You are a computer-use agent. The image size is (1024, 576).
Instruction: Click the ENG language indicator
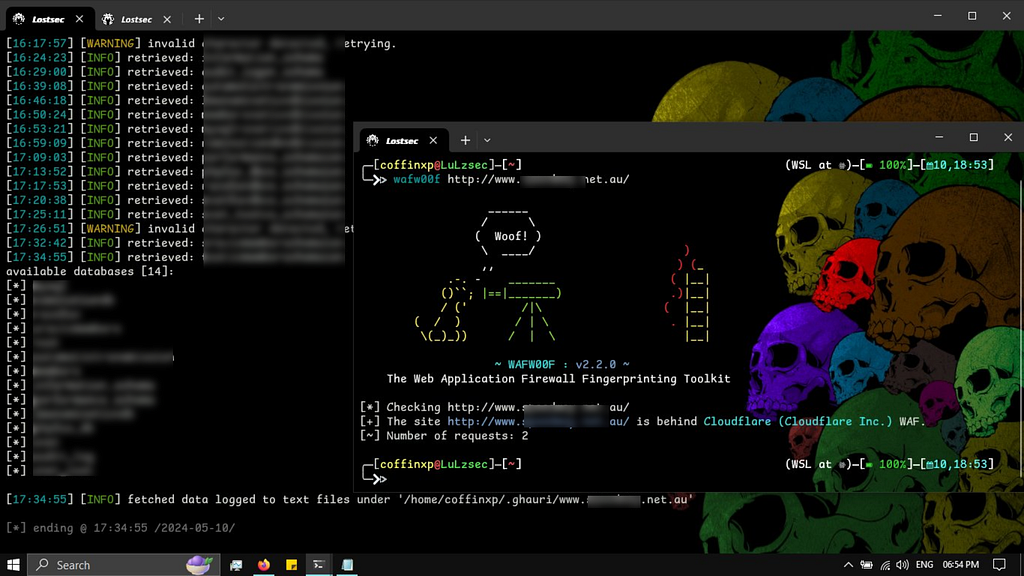(x=924, y=565)
